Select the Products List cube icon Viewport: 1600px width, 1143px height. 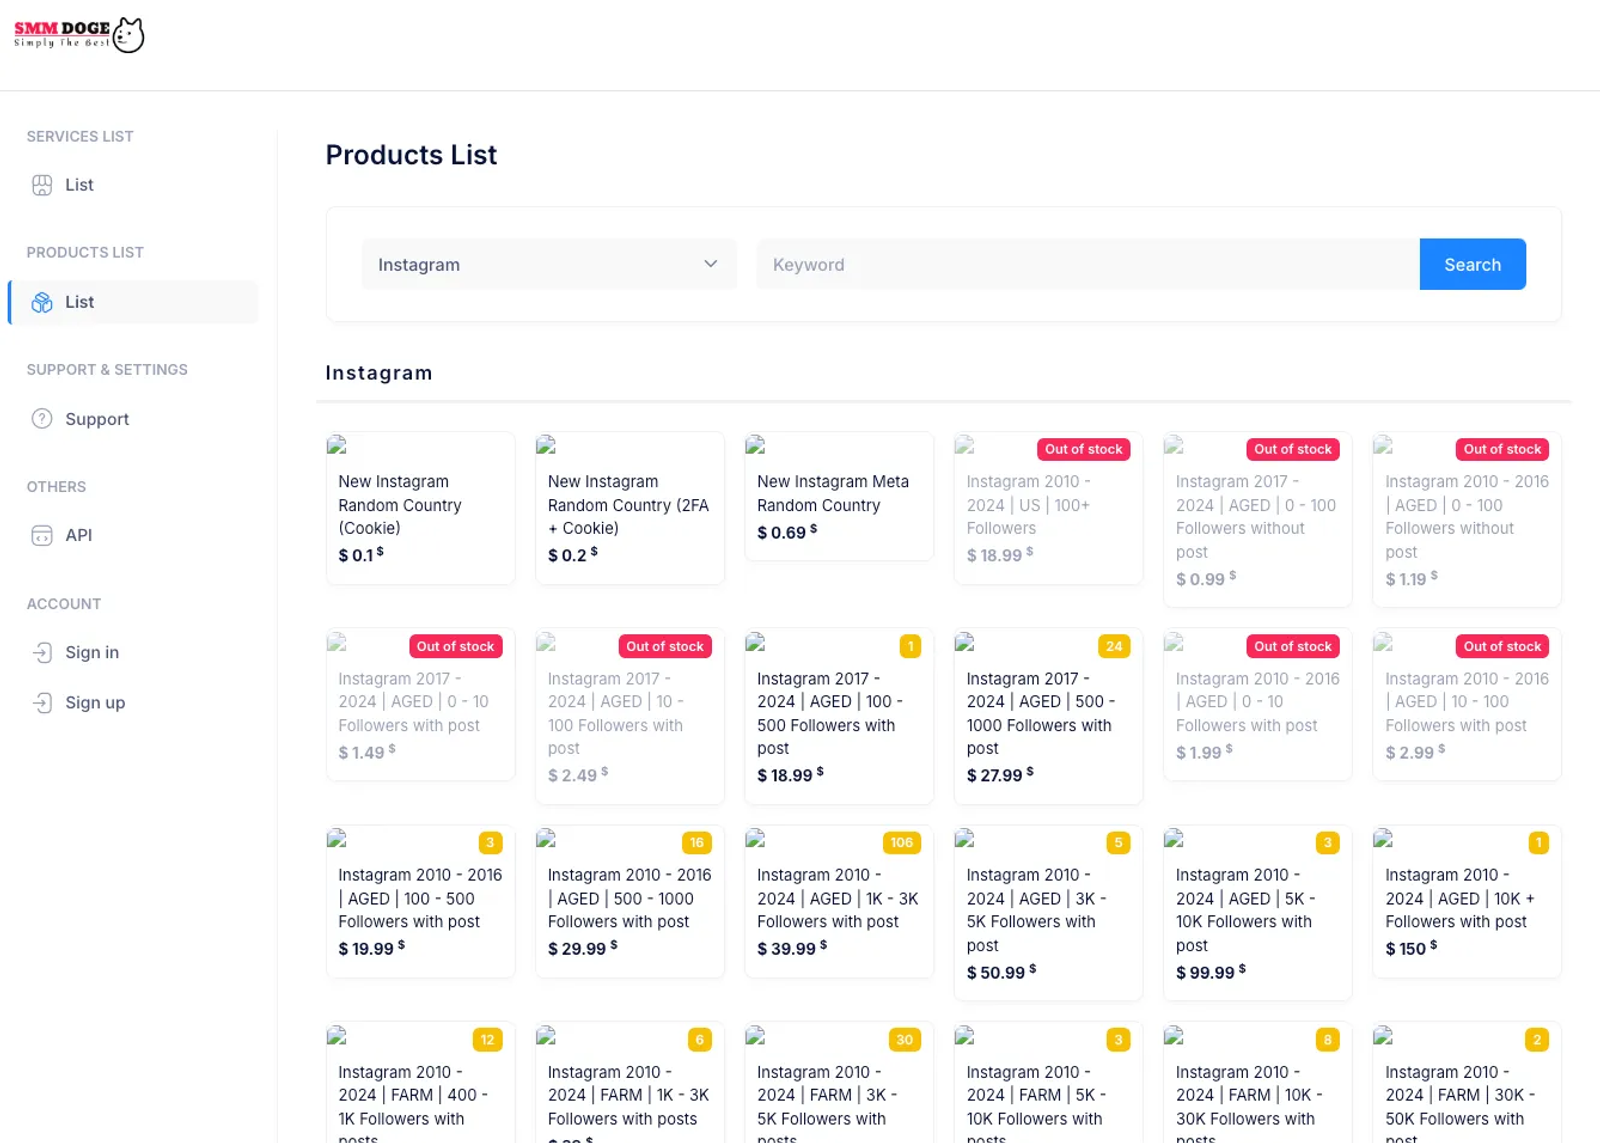[42, 302]
